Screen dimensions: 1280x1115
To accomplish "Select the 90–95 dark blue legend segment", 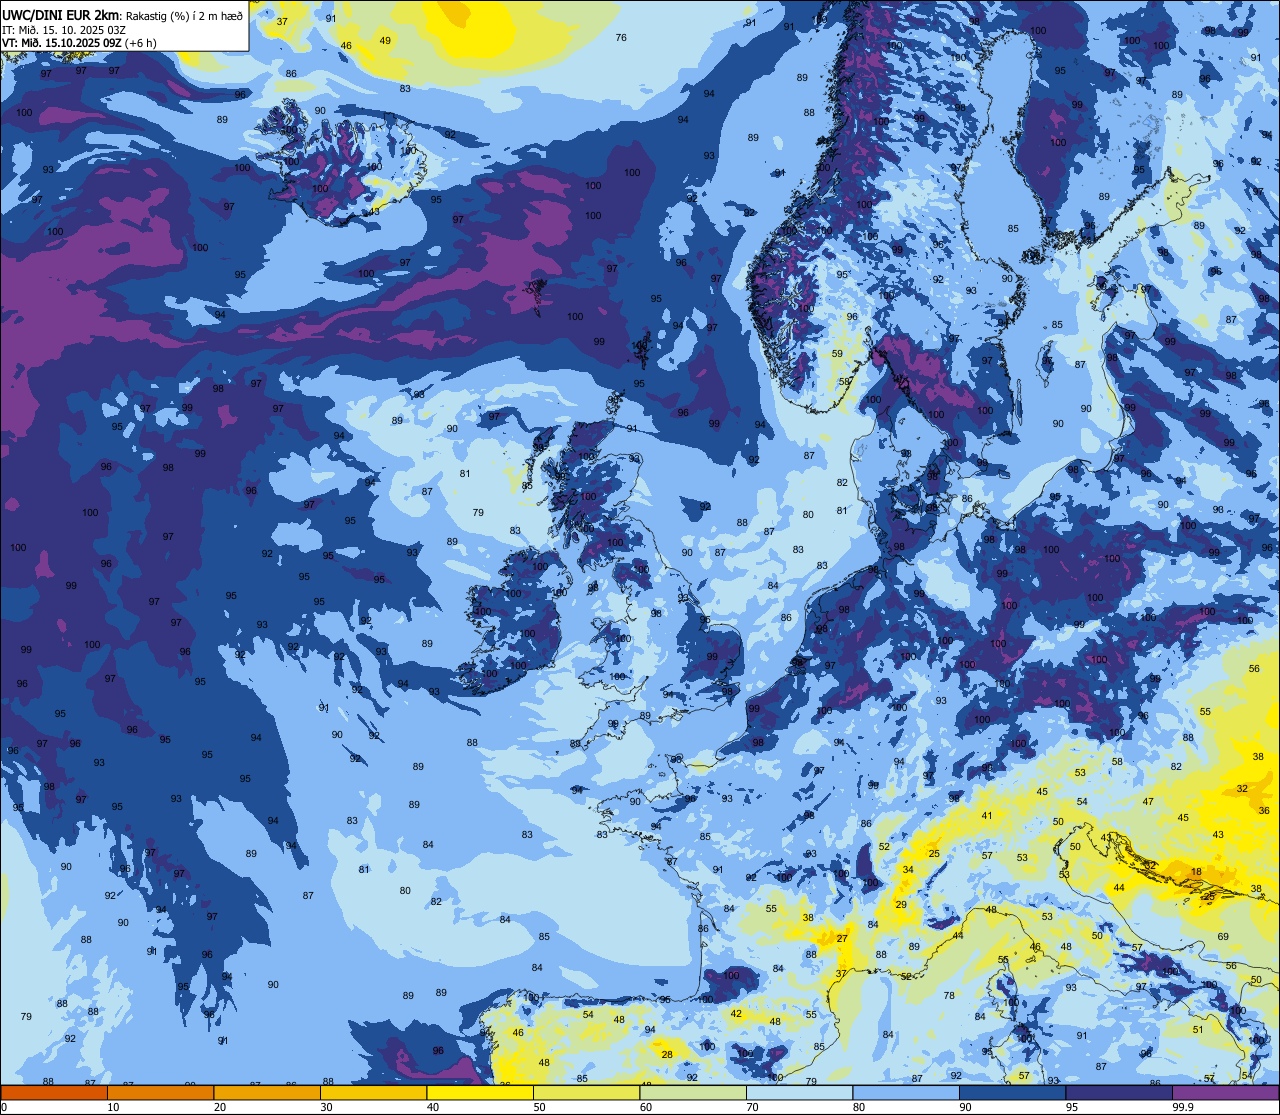I will (x=1013, y=1092).
